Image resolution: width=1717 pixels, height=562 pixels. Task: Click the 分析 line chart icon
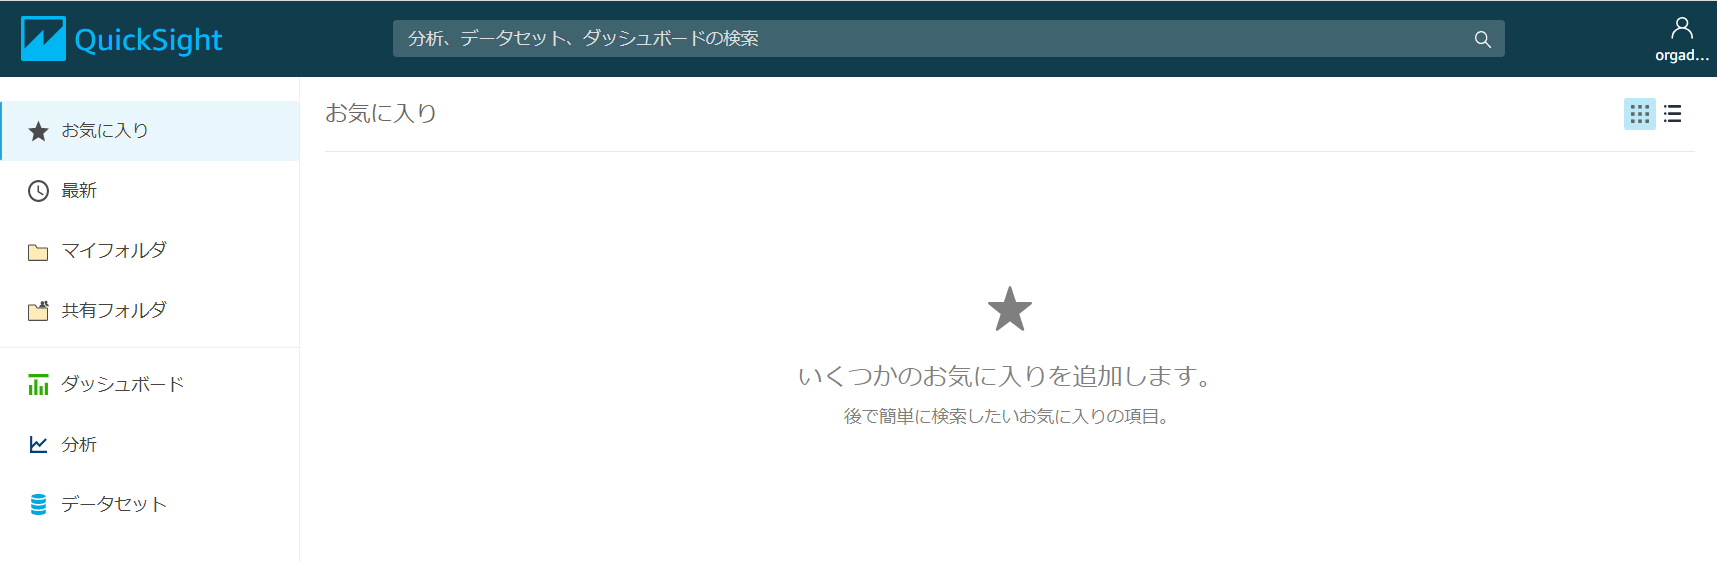tap(38, 445)
